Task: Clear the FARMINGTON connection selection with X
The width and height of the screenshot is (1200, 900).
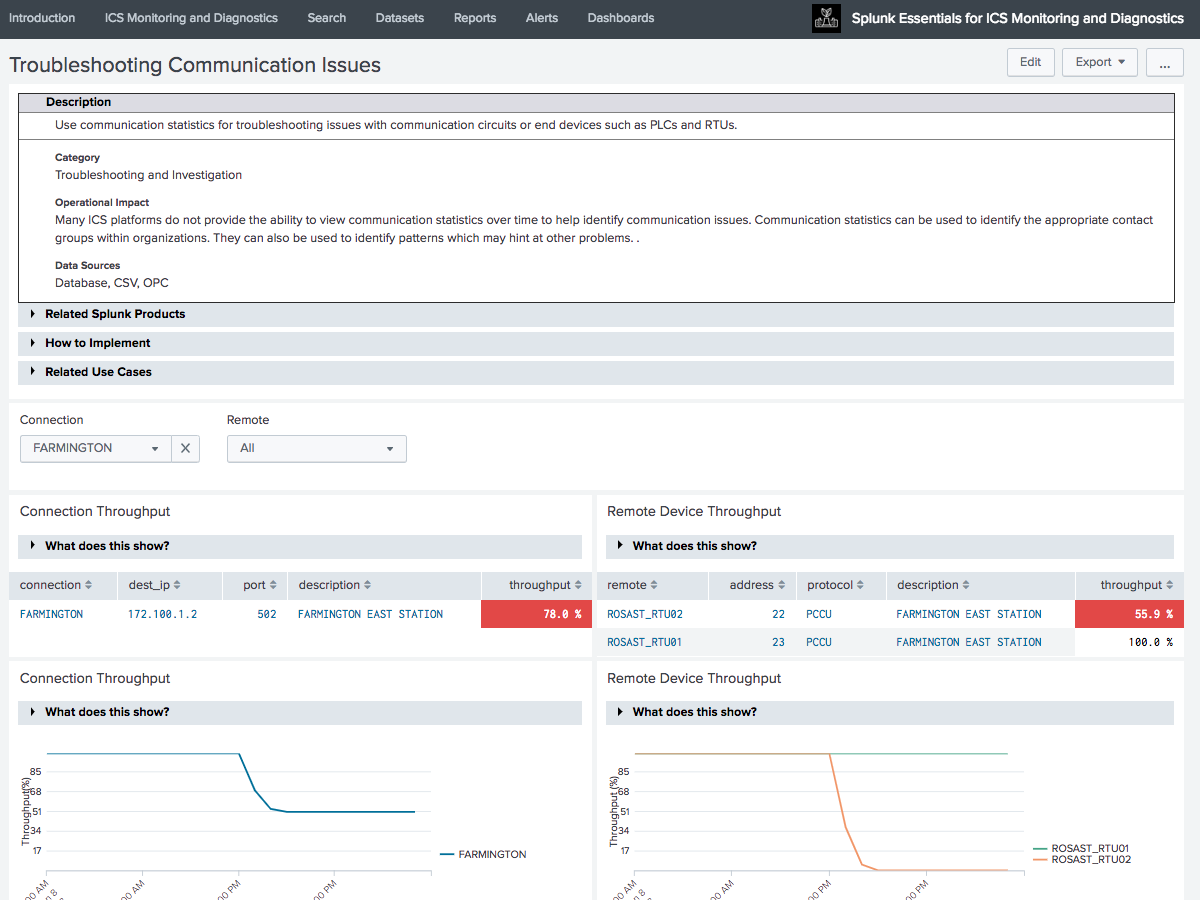Action: click(185, 449)
